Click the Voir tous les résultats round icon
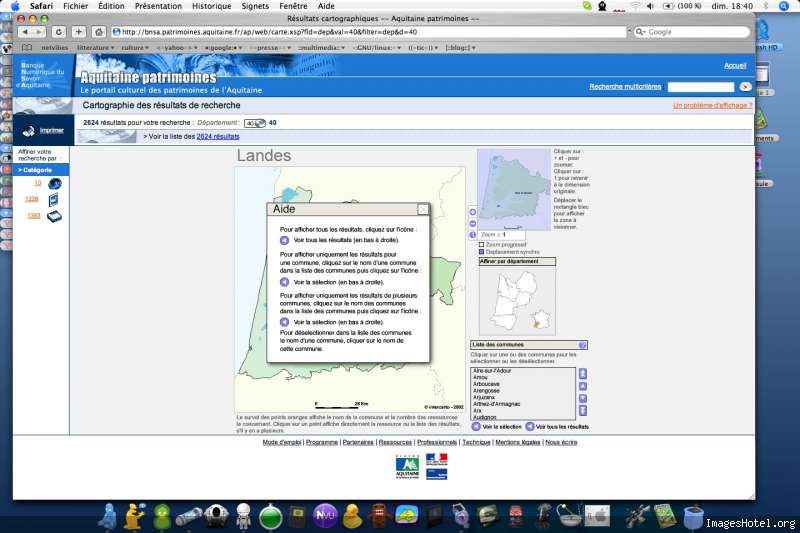The width and height of the screenshot is (800, 533). (x=530, y=426)
